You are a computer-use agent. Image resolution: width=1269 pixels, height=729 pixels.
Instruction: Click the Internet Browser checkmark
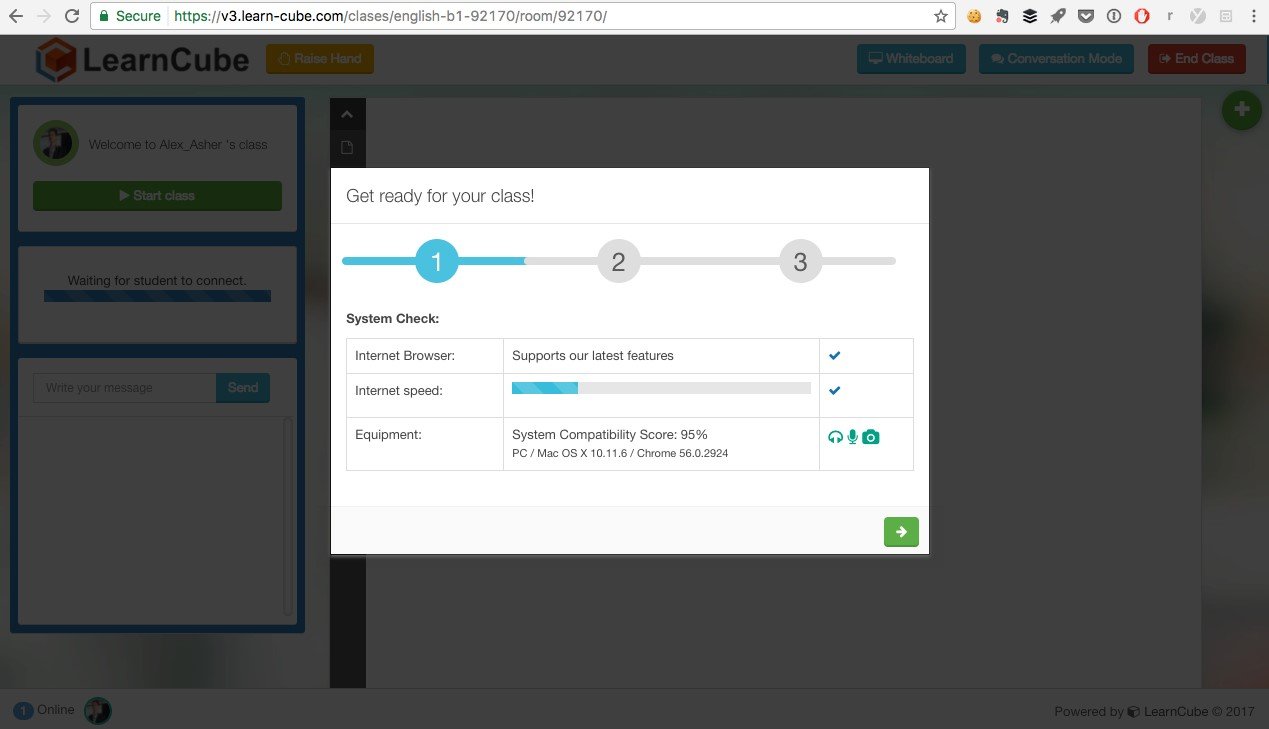(x=835, y=355)
